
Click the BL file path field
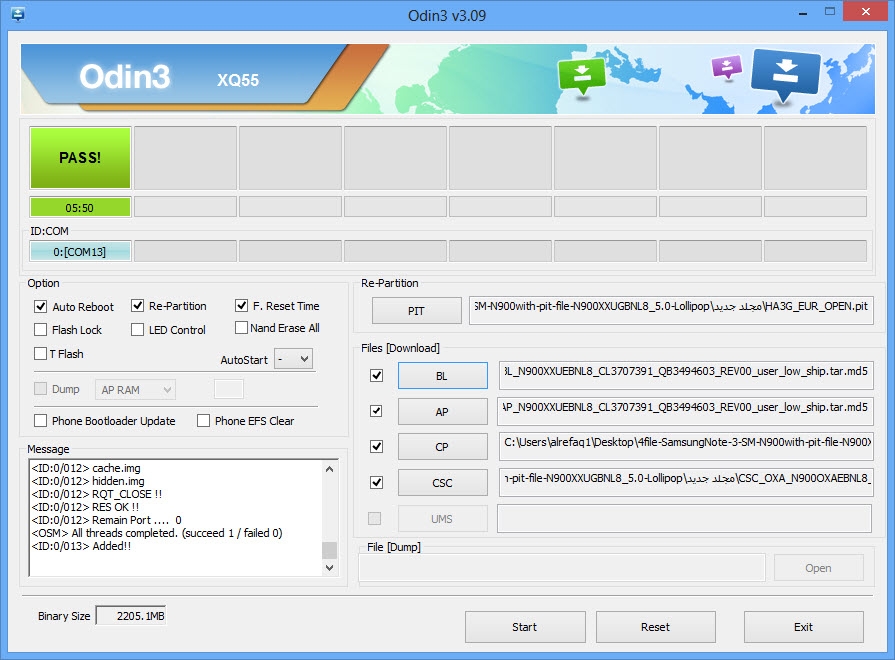[686, 375]
